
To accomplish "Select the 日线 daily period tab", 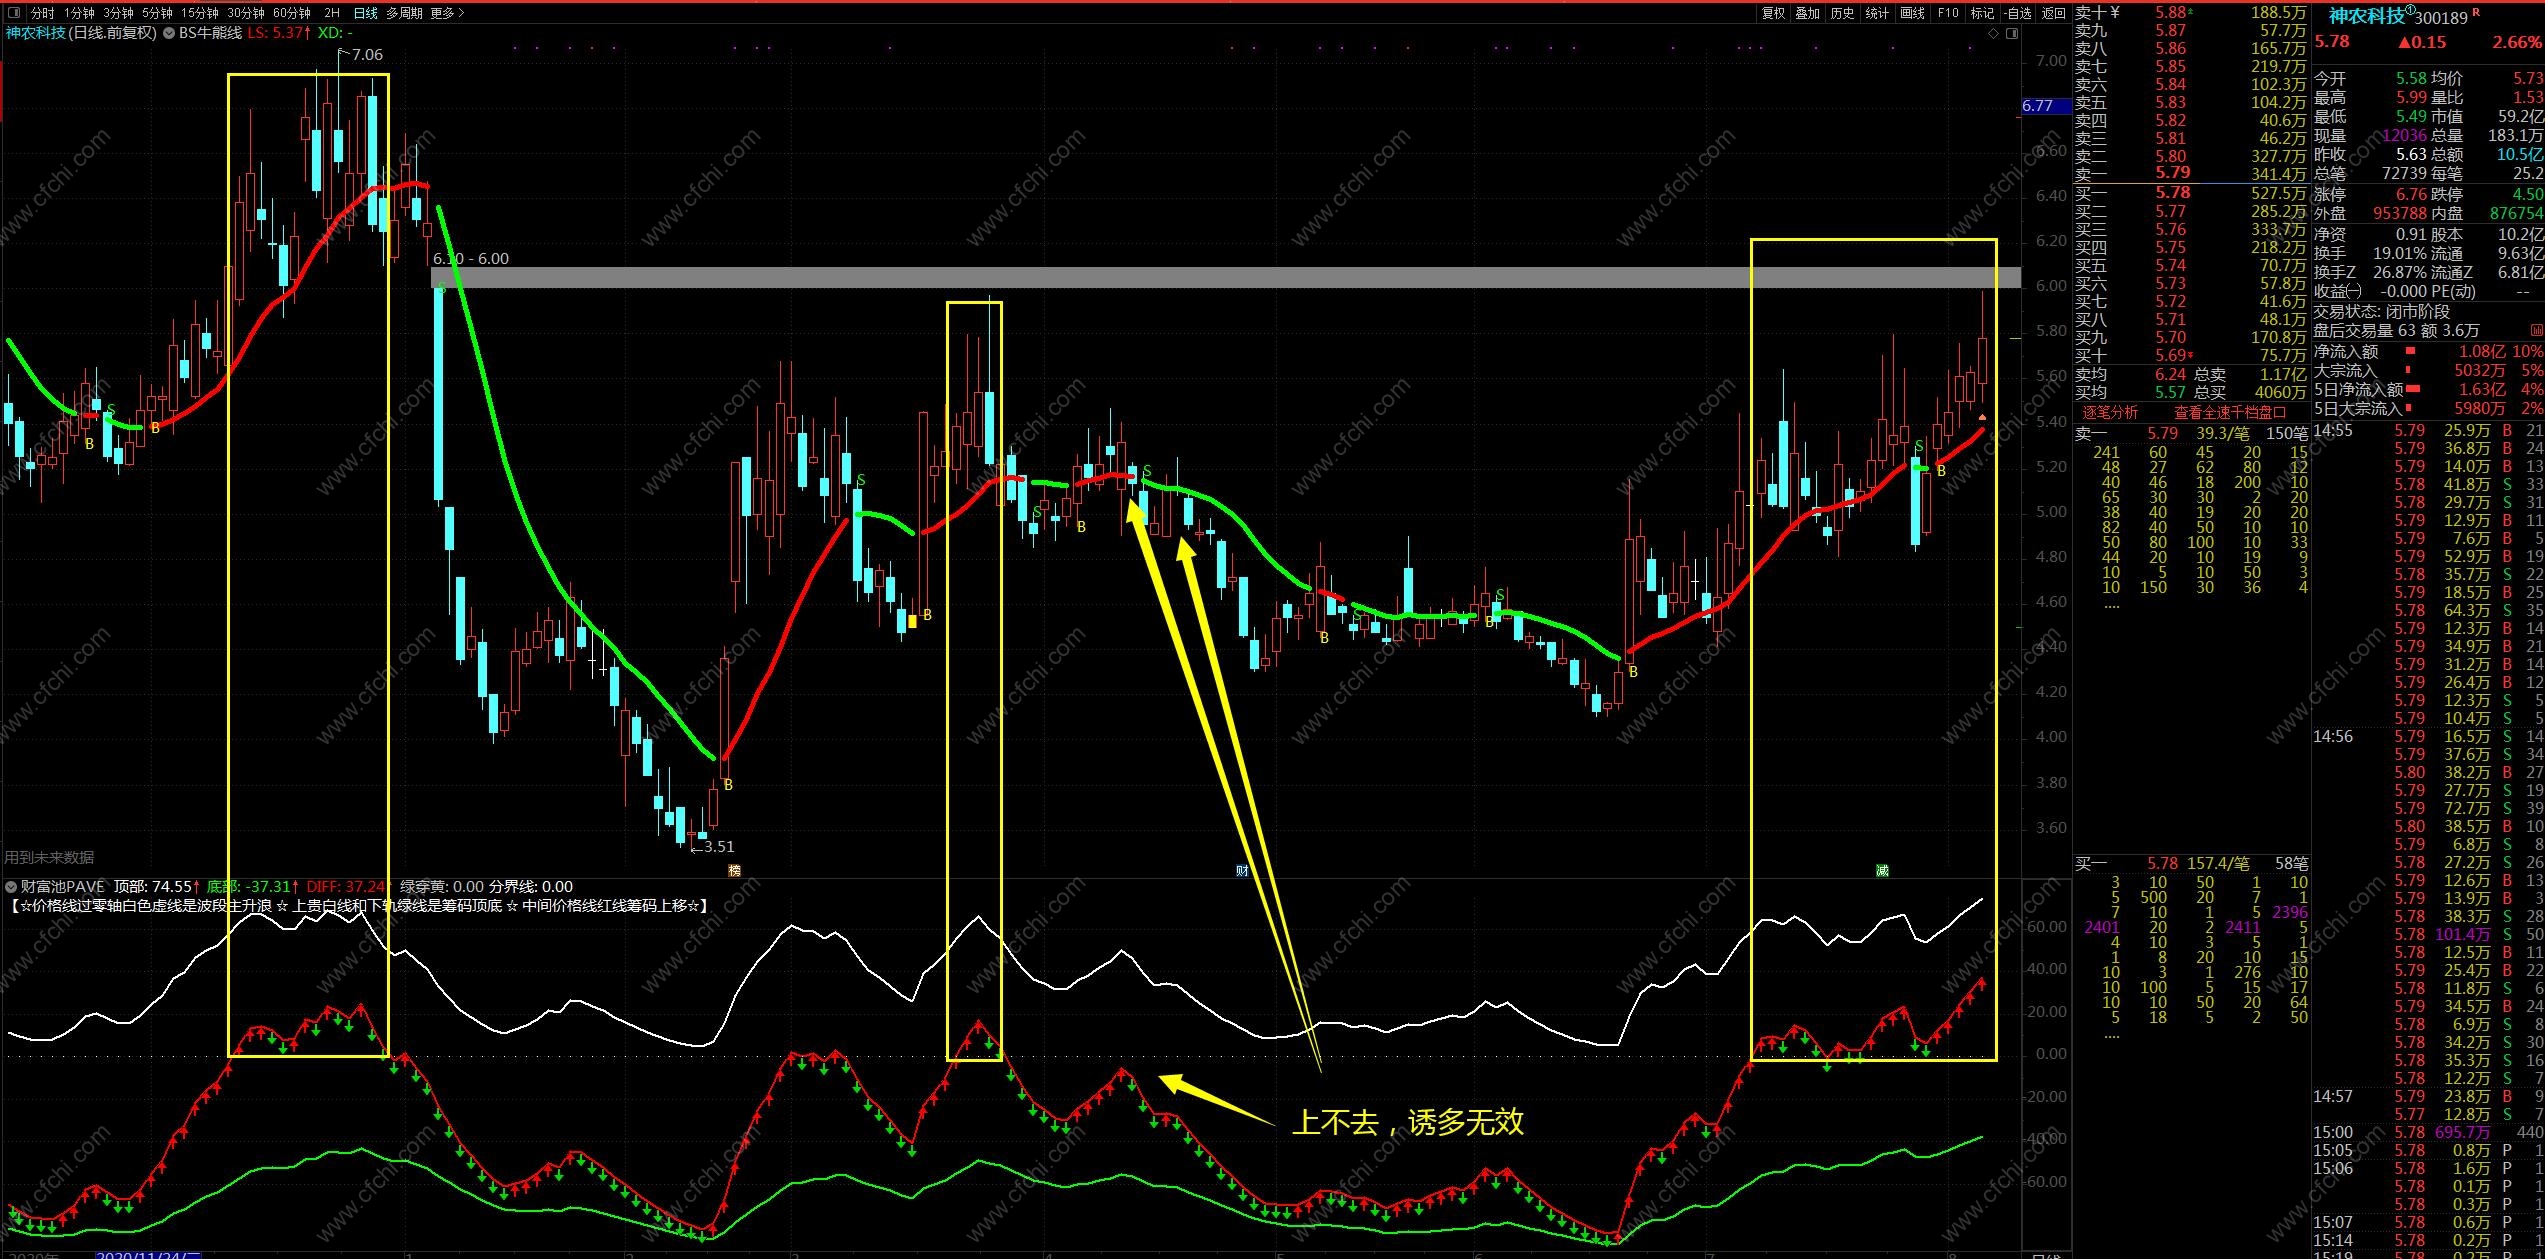I will coord(366,13).
